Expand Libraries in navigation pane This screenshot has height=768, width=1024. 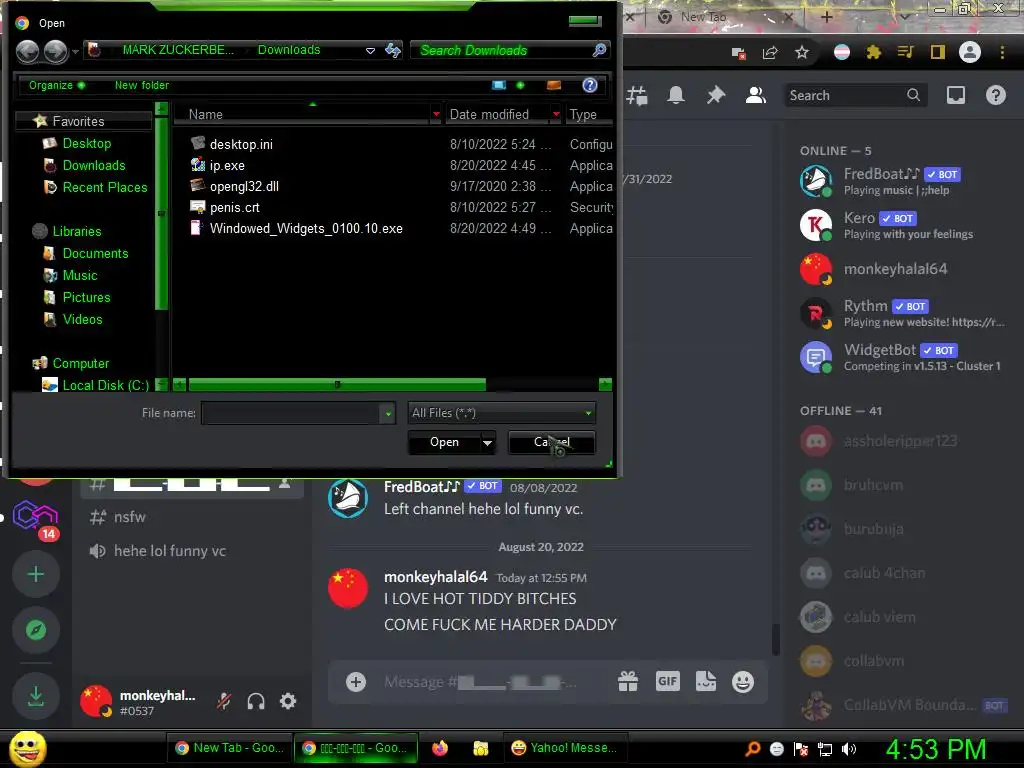tap(76, 231)
